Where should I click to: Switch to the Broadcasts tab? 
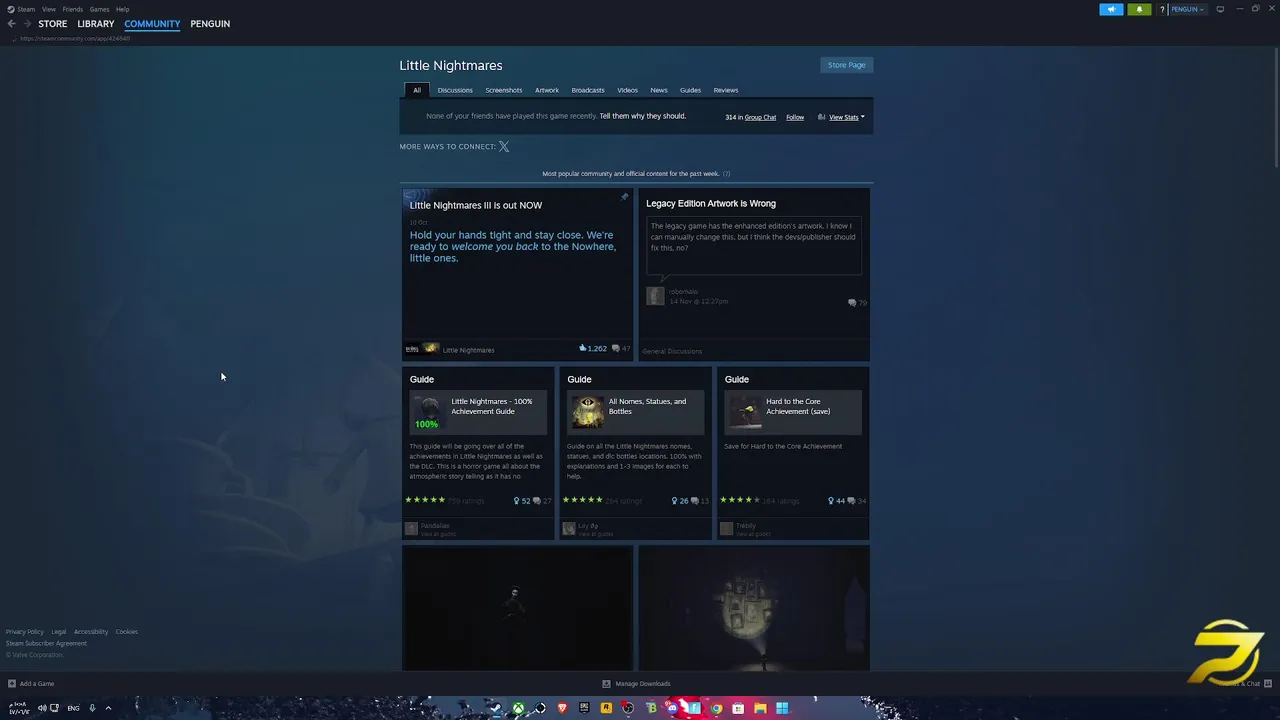point(588,90)
